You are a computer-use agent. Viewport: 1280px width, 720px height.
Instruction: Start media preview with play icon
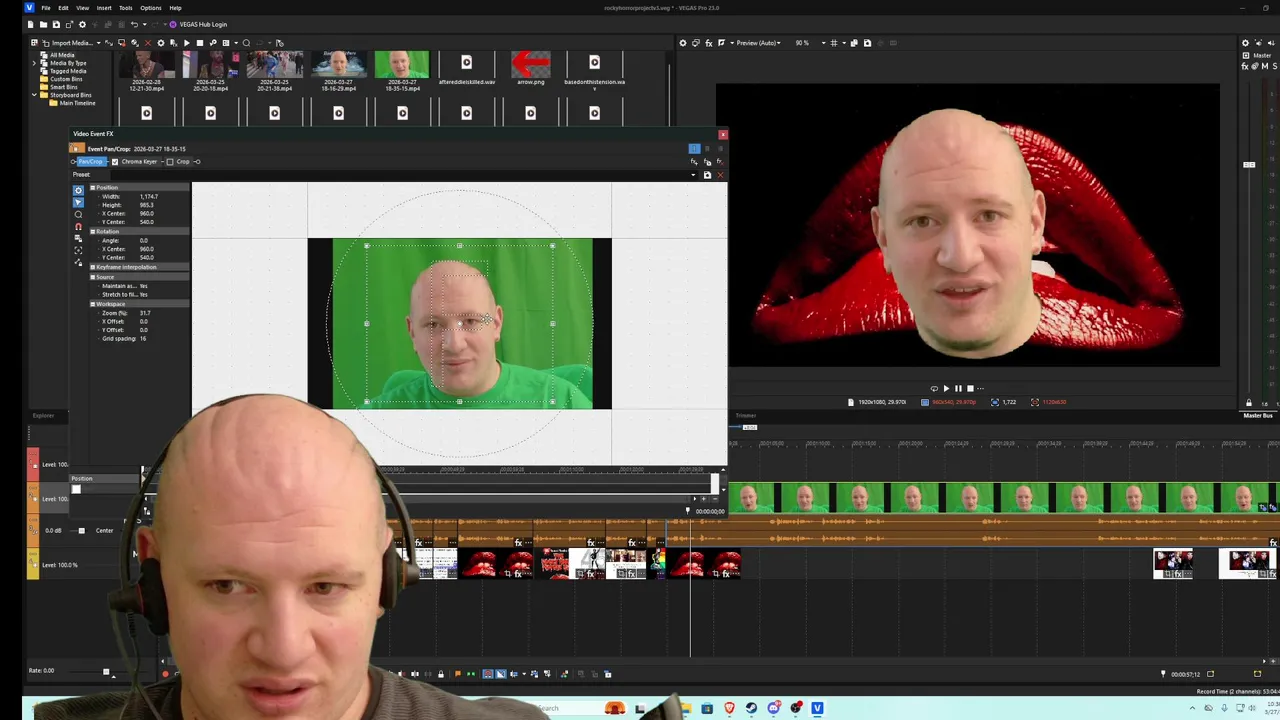(187, 43)
